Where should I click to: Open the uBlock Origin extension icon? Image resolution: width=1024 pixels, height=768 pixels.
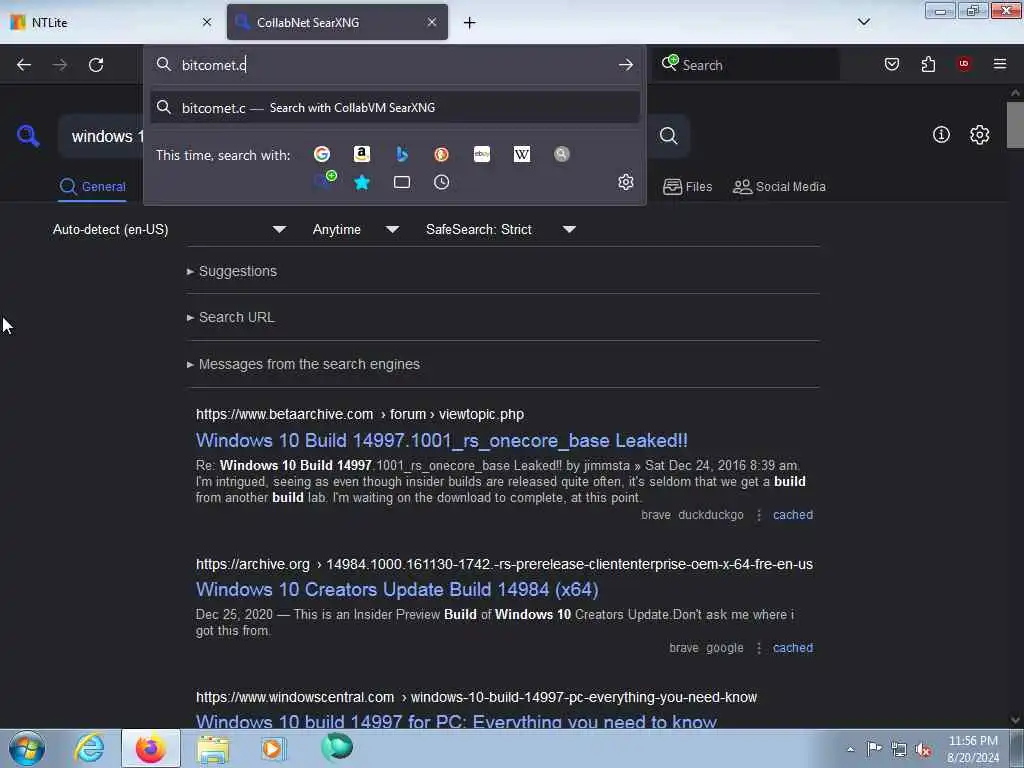click(964, 63)
